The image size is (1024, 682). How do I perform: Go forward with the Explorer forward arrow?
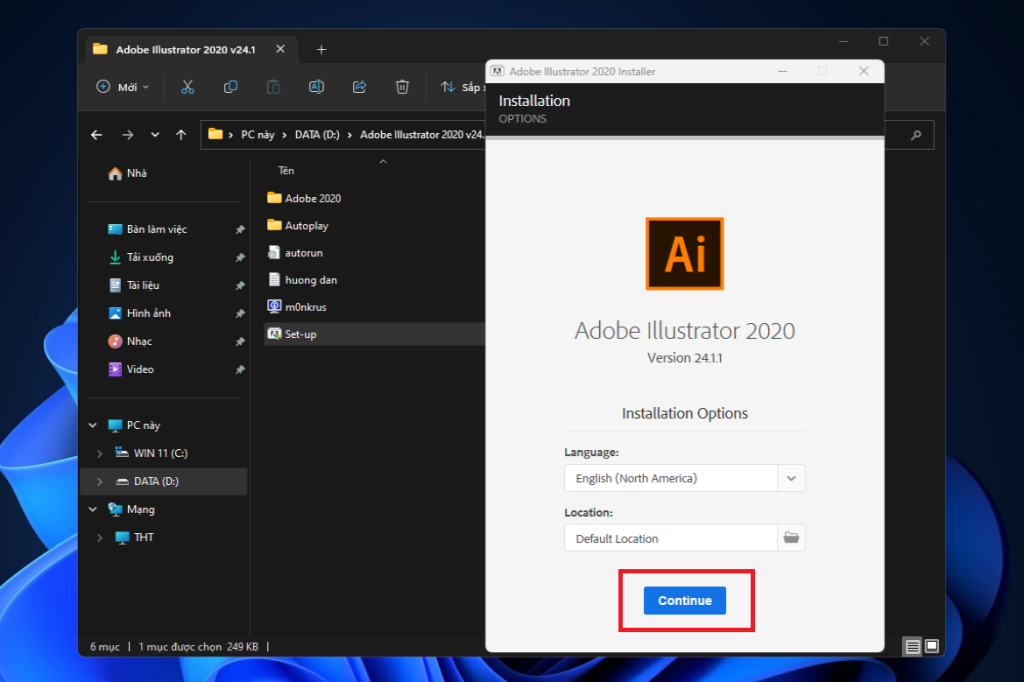[127, 135]
